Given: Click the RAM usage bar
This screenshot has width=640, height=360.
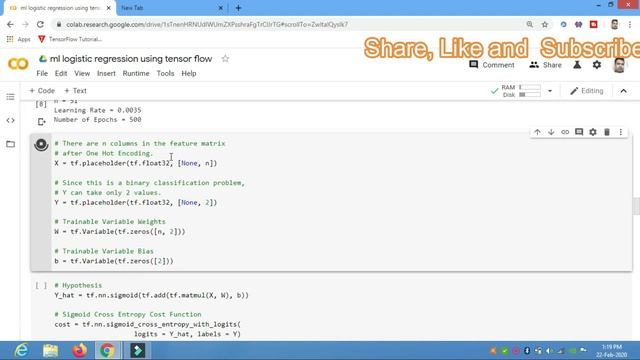Looking at the screenshot, I should pyautogui.click(x=530, y=87).
